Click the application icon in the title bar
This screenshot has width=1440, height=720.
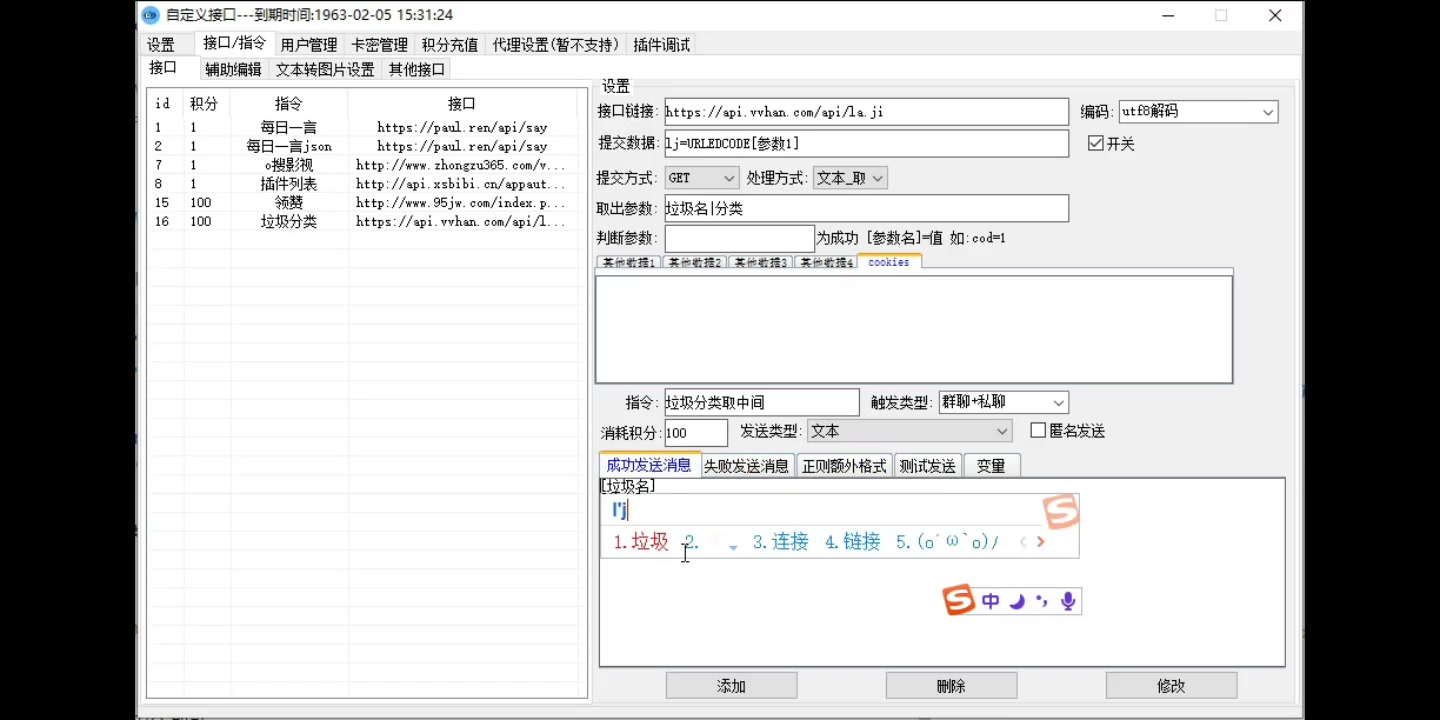click(151, 15)
